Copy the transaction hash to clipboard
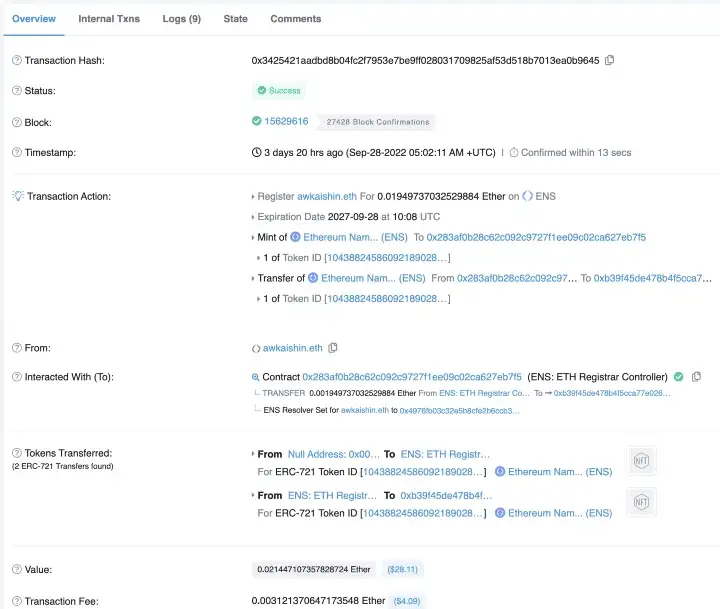The width and height of the screenshot is (720, 609). point(610,60)
